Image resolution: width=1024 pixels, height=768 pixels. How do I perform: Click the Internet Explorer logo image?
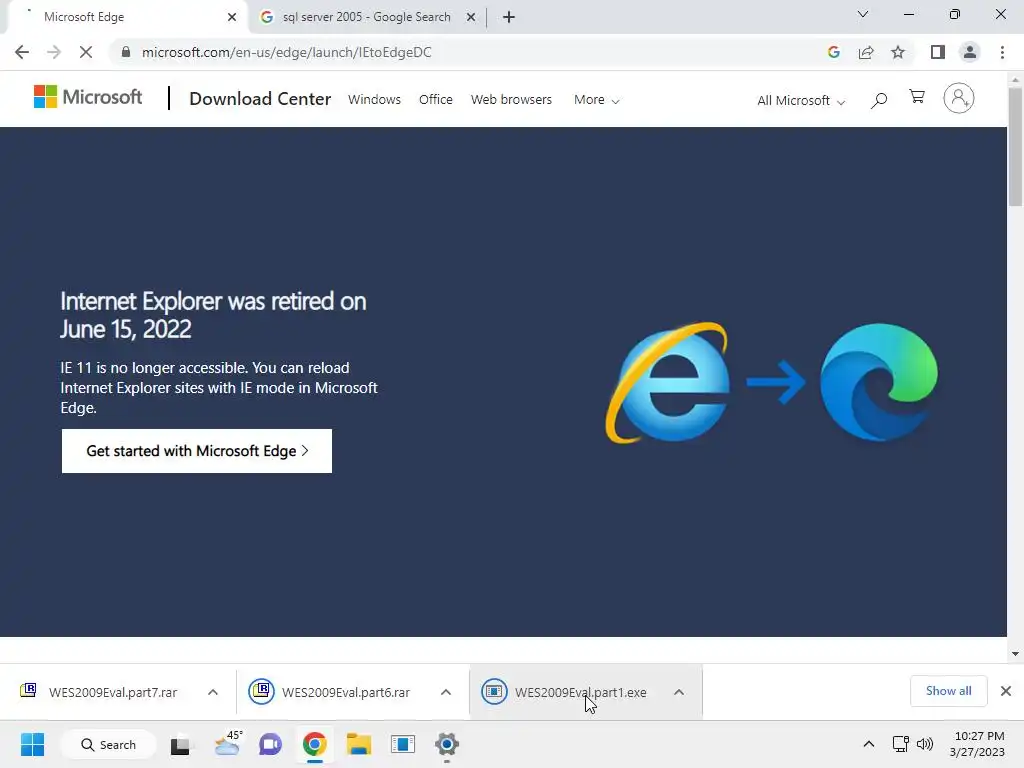tap(667, 383)
